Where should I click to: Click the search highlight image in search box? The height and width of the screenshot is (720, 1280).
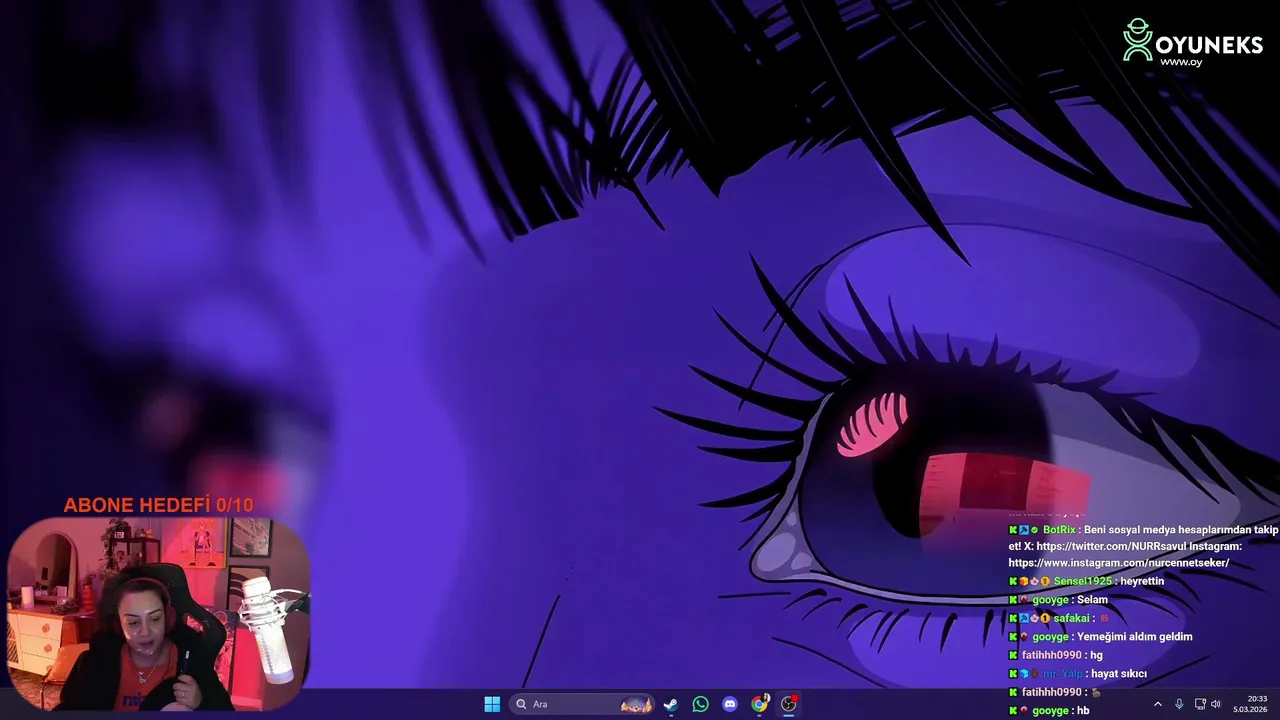636,704
